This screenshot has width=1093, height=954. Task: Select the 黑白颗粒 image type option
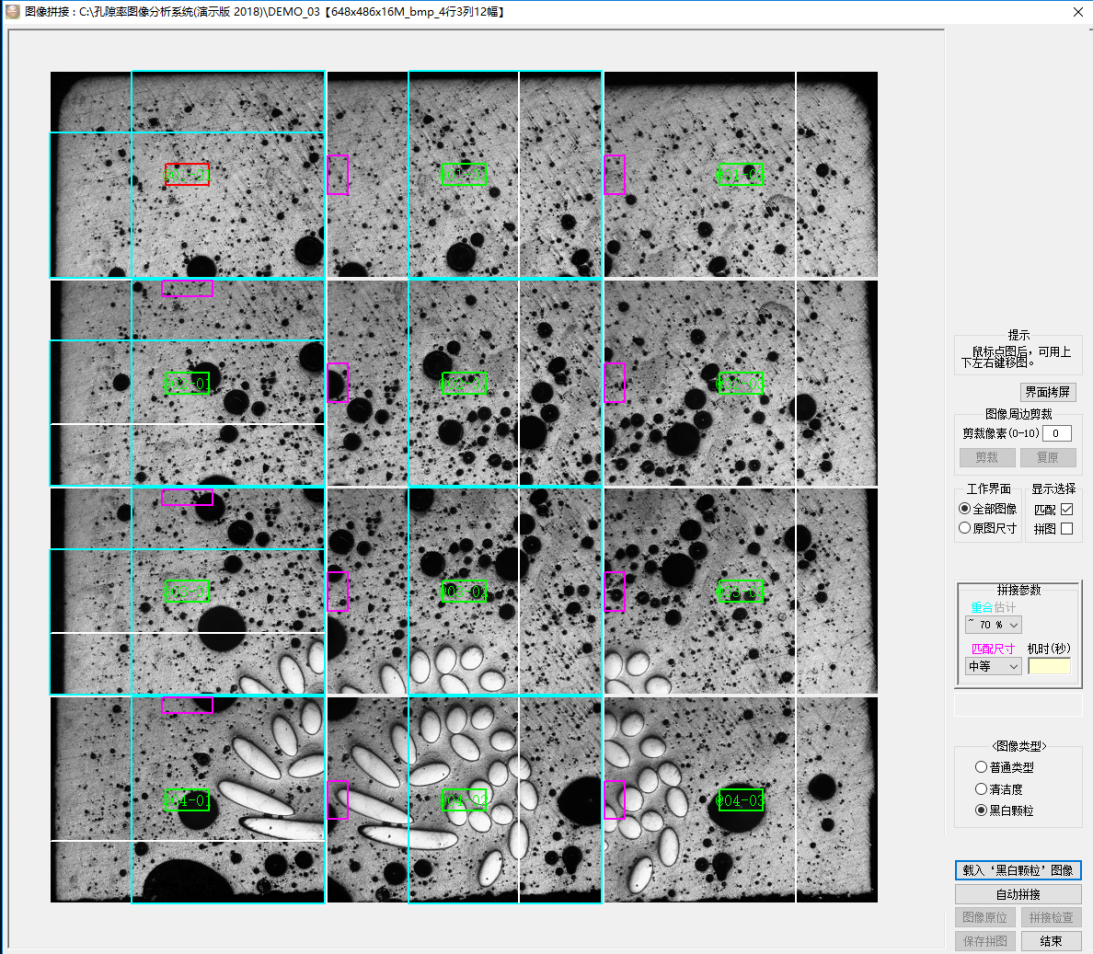[981, 810]
